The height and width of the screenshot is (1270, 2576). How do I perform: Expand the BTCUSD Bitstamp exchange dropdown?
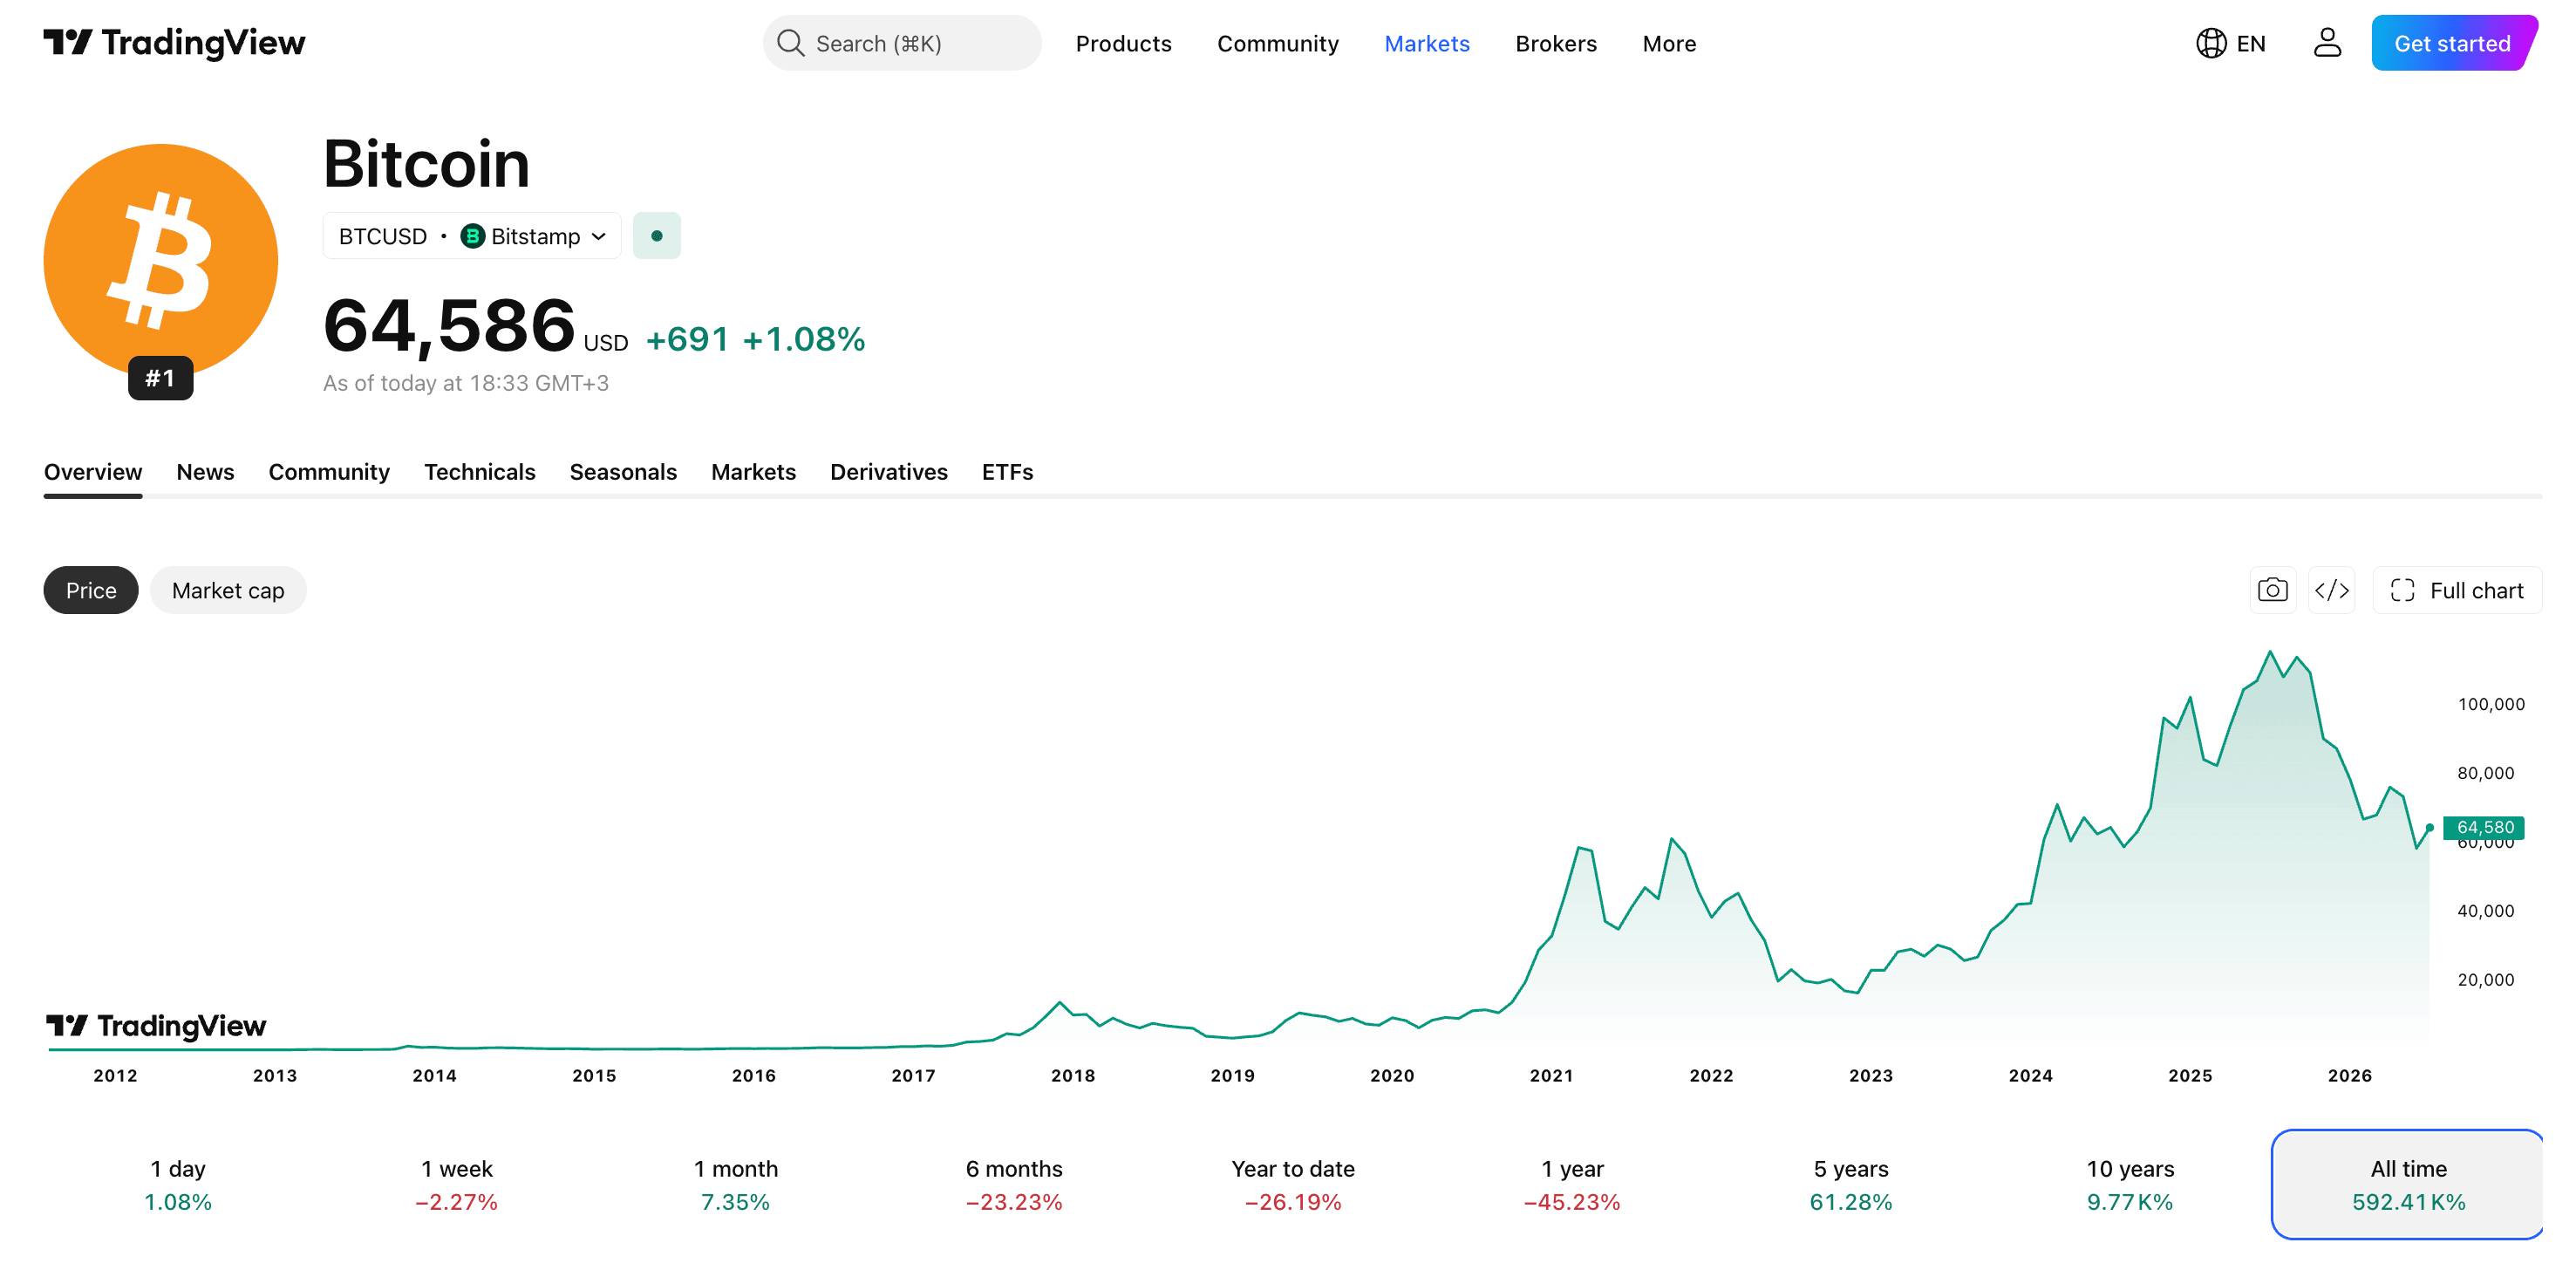point(472,236)
